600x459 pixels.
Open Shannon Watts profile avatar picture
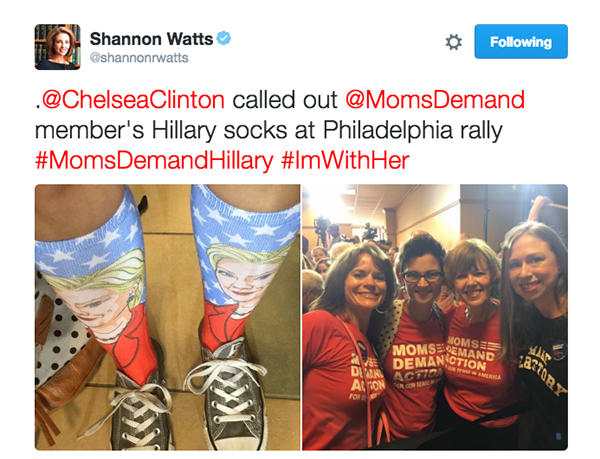pyautogui.click(x=58, y=47)
